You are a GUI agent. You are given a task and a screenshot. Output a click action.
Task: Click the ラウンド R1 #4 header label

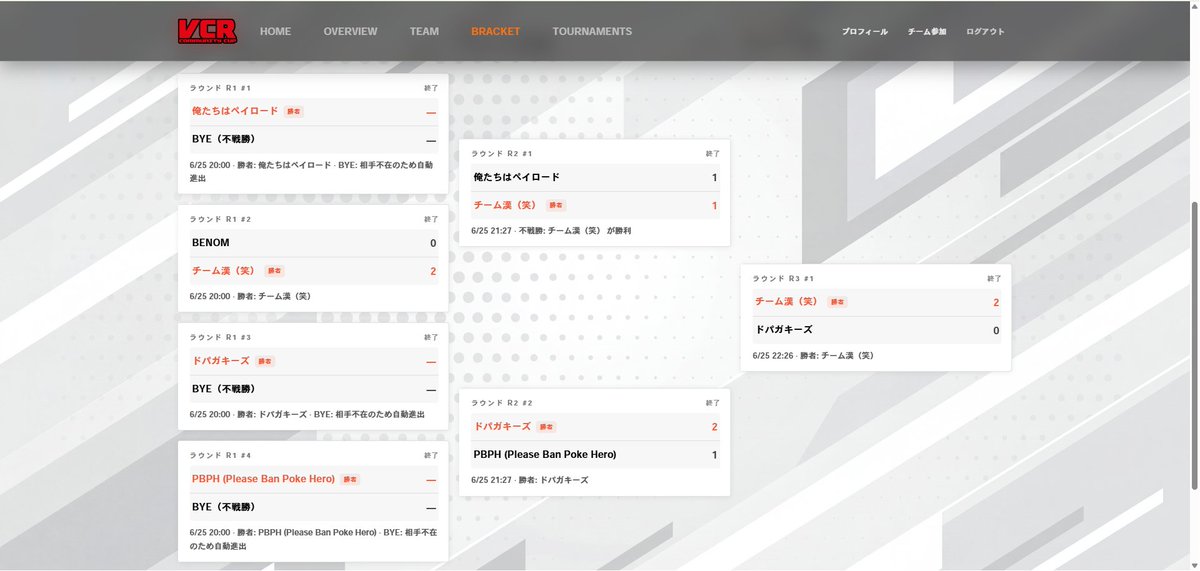click(x=220, y=455)
